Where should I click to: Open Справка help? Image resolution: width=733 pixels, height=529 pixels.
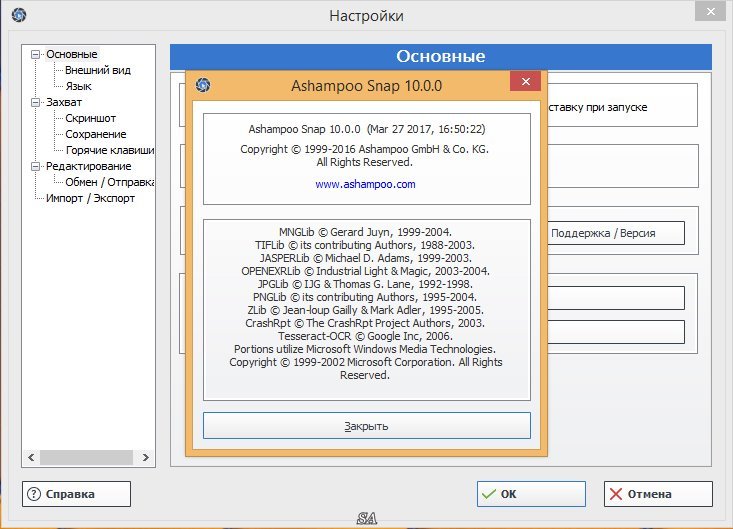[76, 494]
